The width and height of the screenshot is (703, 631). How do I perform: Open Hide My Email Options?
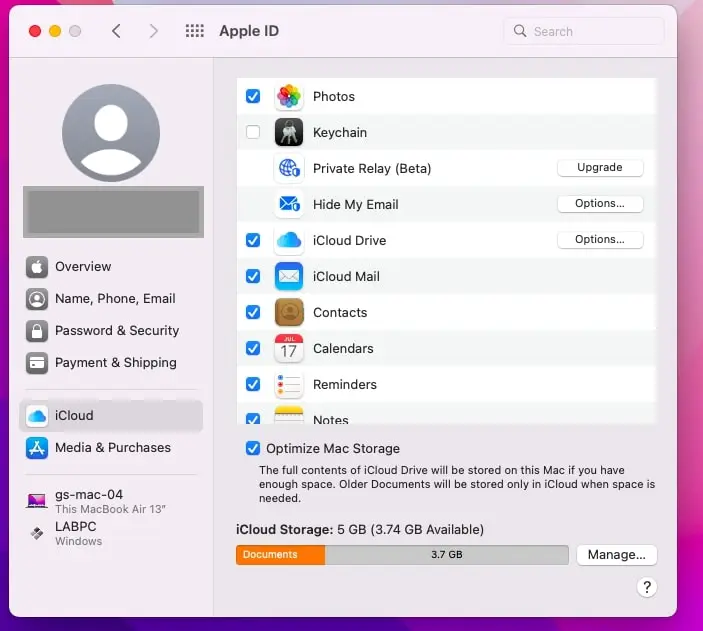pos(600,204)
